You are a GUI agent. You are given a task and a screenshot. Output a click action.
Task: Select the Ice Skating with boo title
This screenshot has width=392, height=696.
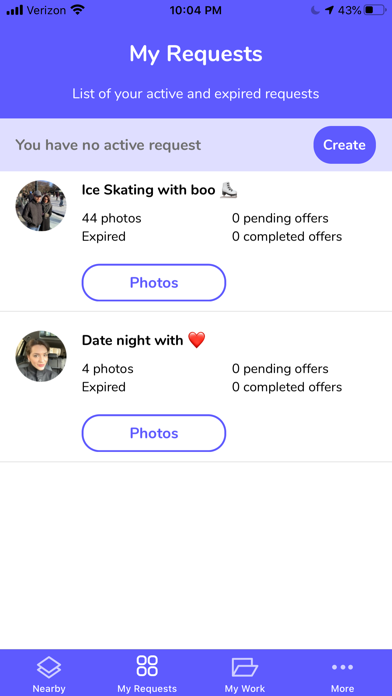pos(149,190)
